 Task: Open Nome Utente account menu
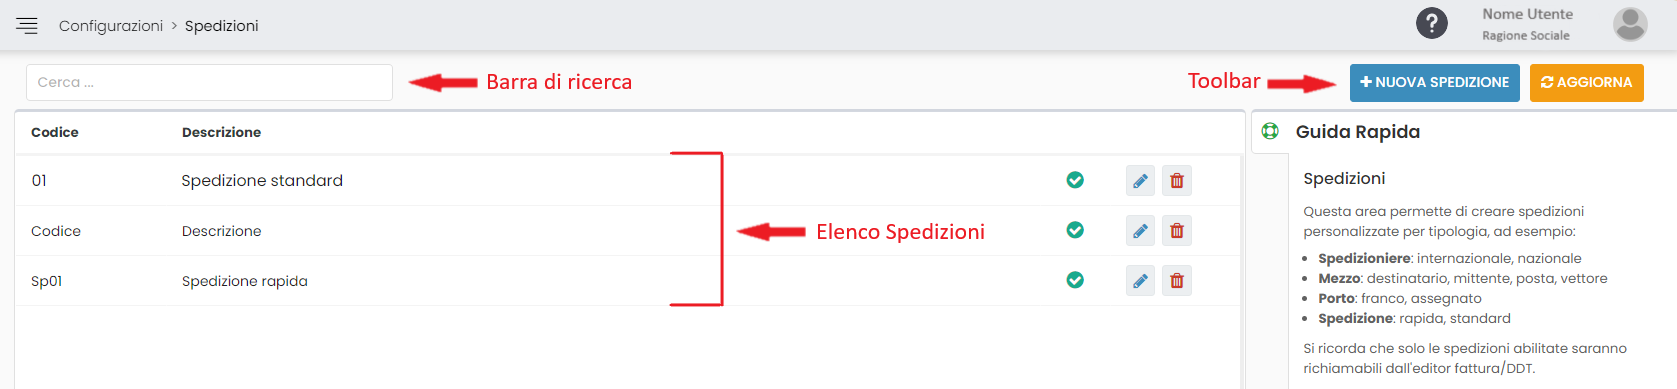[x=1527, y=14]
